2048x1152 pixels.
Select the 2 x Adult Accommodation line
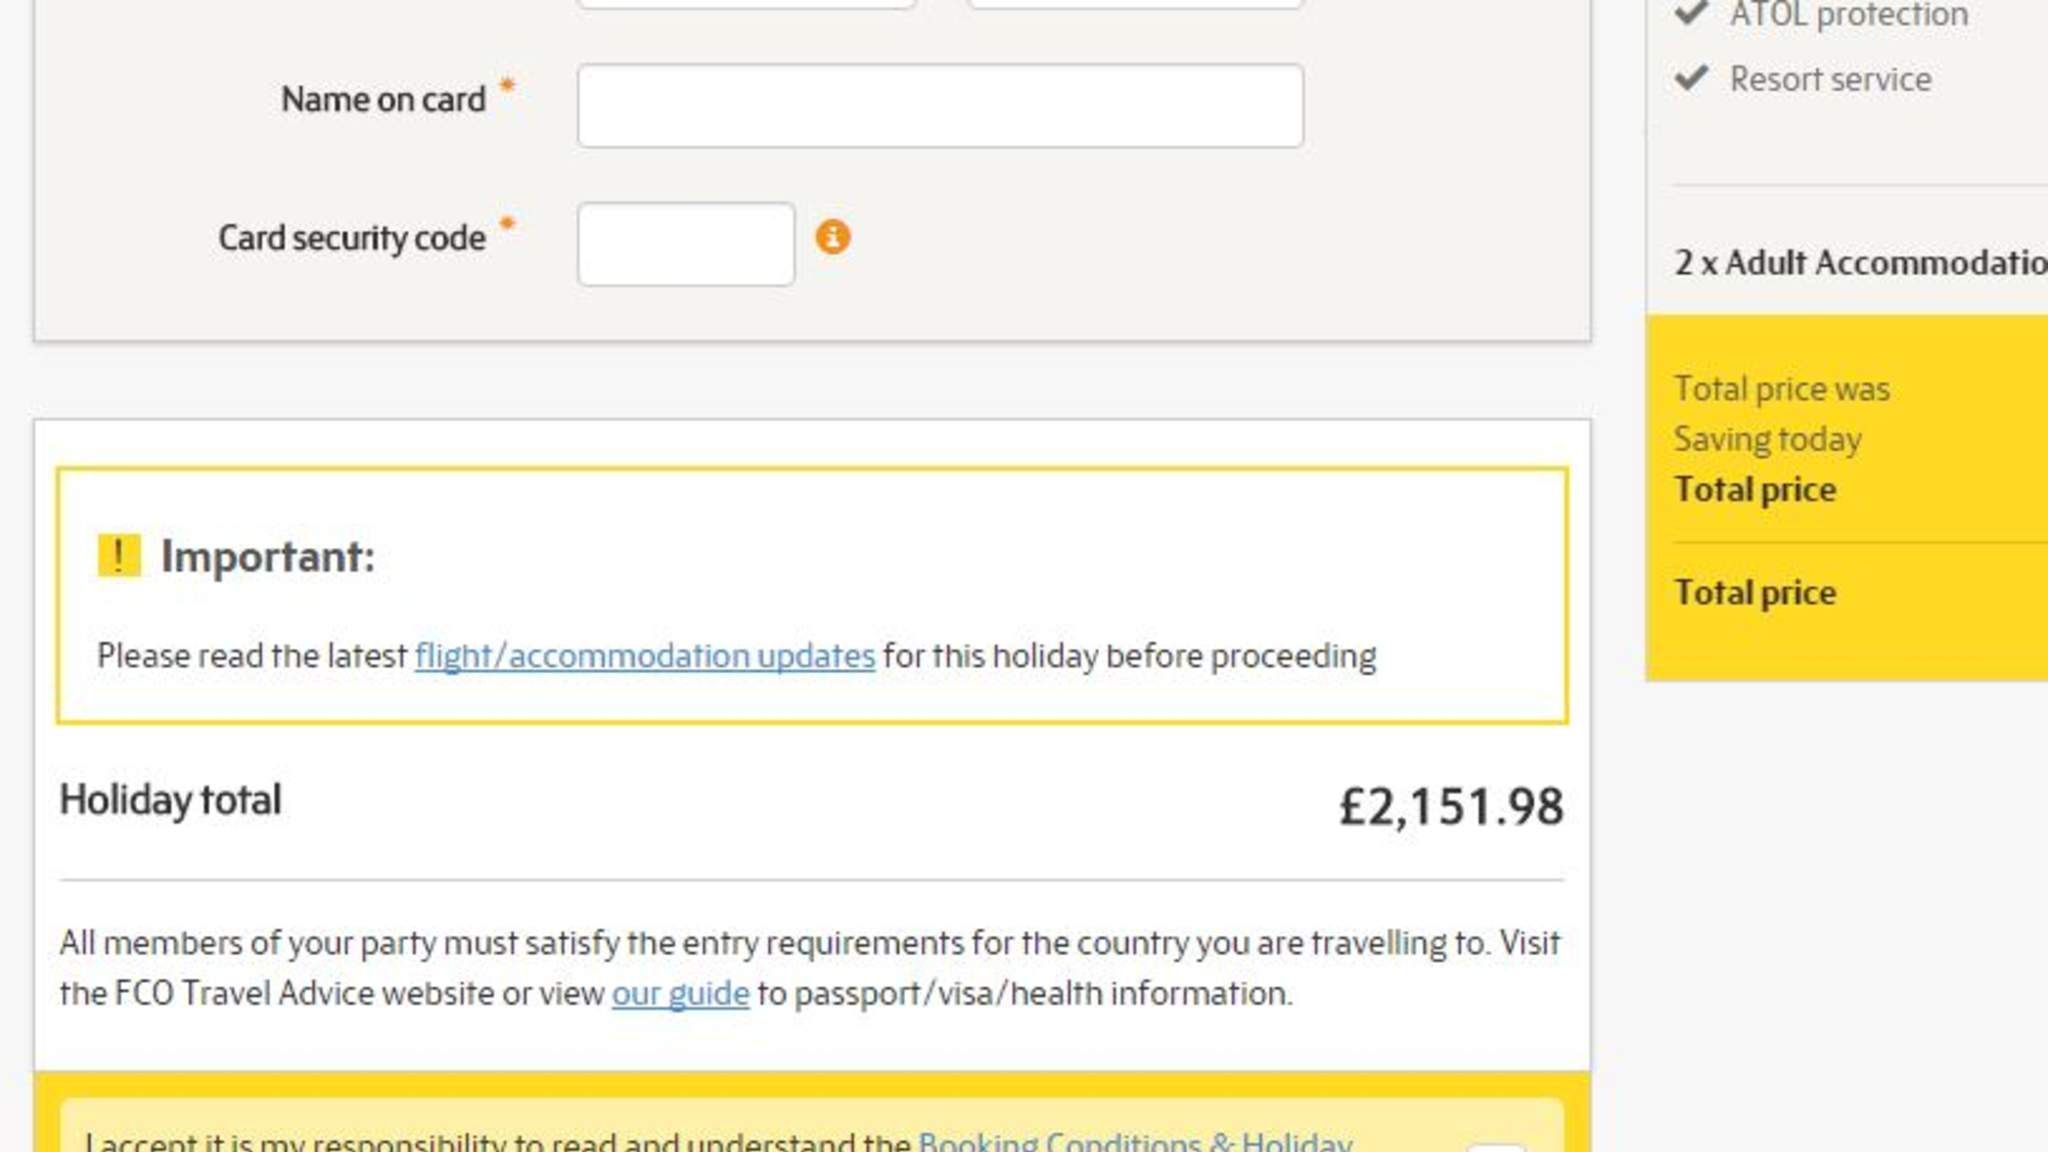(1860, 262)
